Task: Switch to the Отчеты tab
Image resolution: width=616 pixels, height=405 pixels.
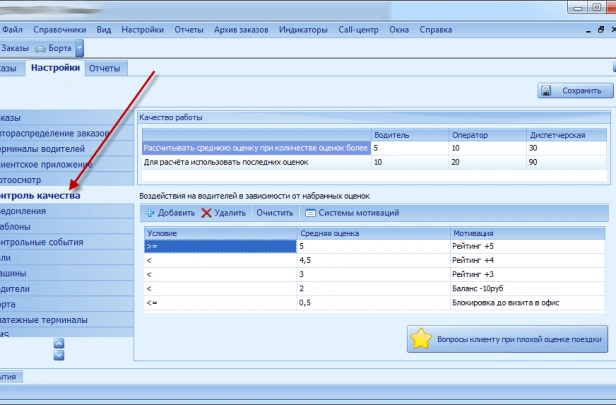Action: [104, 68]
